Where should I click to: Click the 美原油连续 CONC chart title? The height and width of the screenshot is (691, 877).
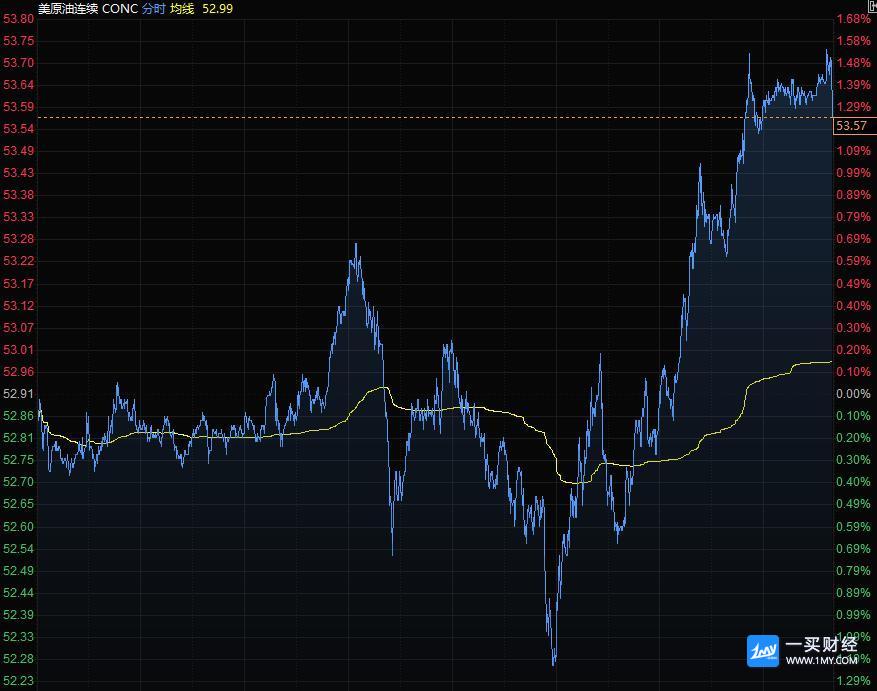click(87, 8)
